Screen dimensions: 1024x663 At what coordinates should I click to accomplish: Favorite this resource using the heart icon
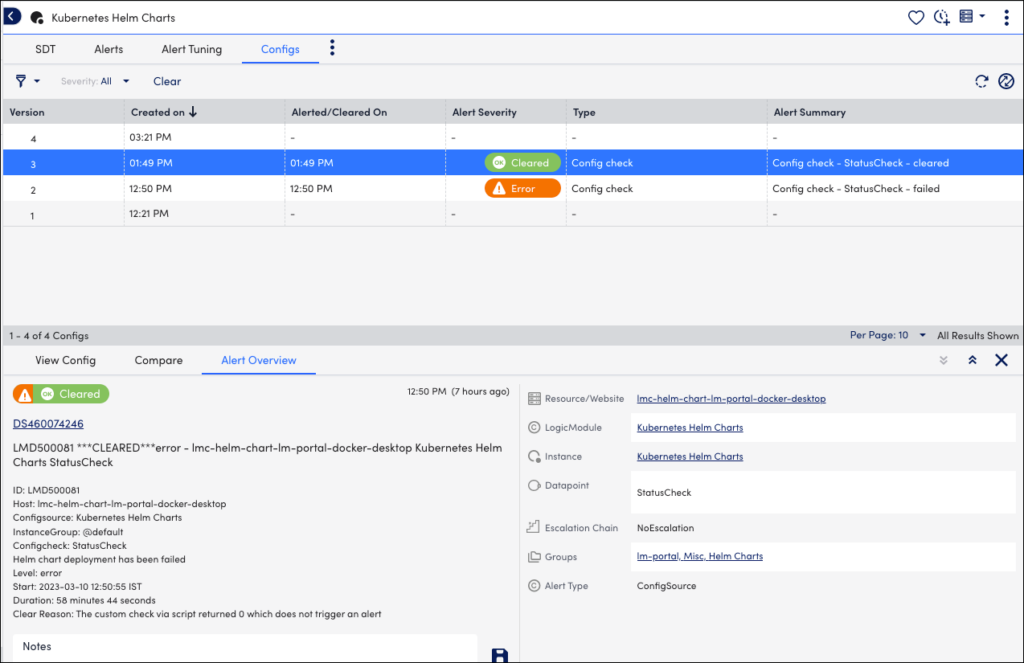click(x=916, y=17)
